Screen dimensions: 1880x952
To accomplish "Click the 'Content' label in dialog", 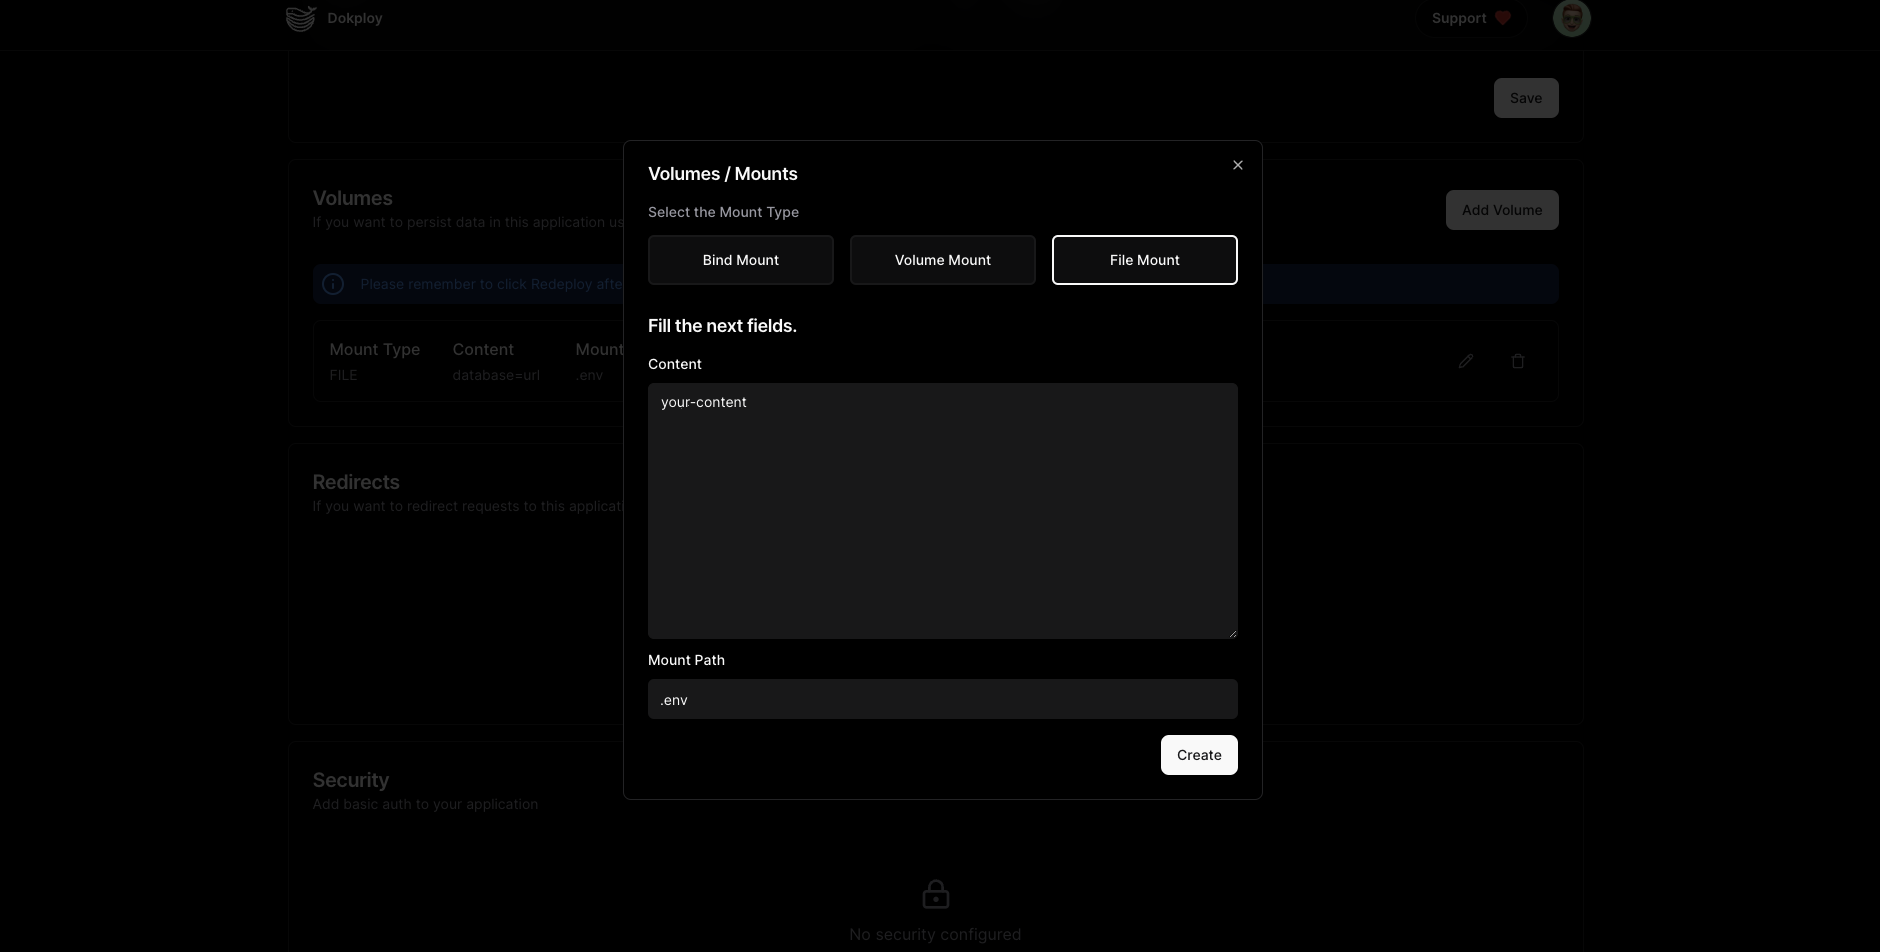I will coord(675,364).
